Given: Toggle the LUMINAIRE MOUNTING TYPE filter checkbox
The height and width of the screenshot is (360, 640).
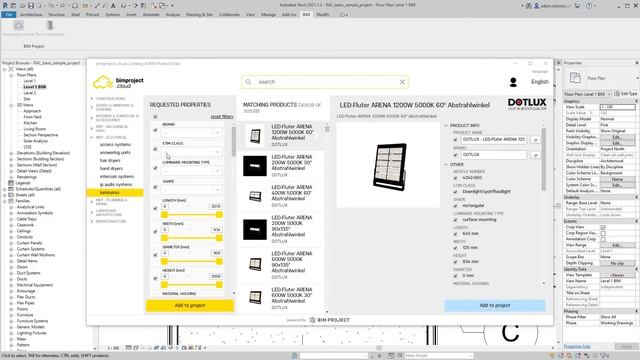Looking at the screenshot, I should click(155, 168).
